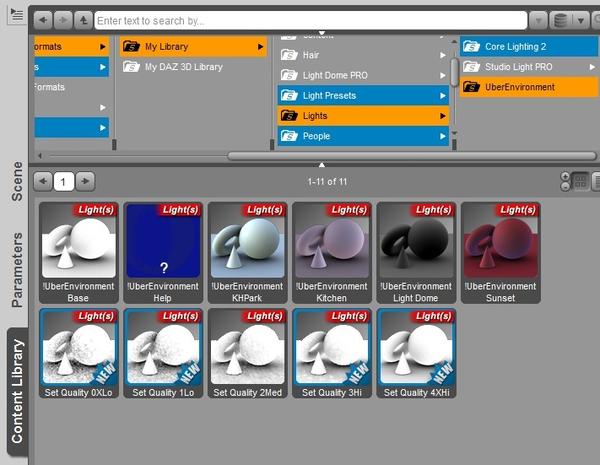Select My Library folder
This screenshot has width=600, height=465.
[193, 47]
